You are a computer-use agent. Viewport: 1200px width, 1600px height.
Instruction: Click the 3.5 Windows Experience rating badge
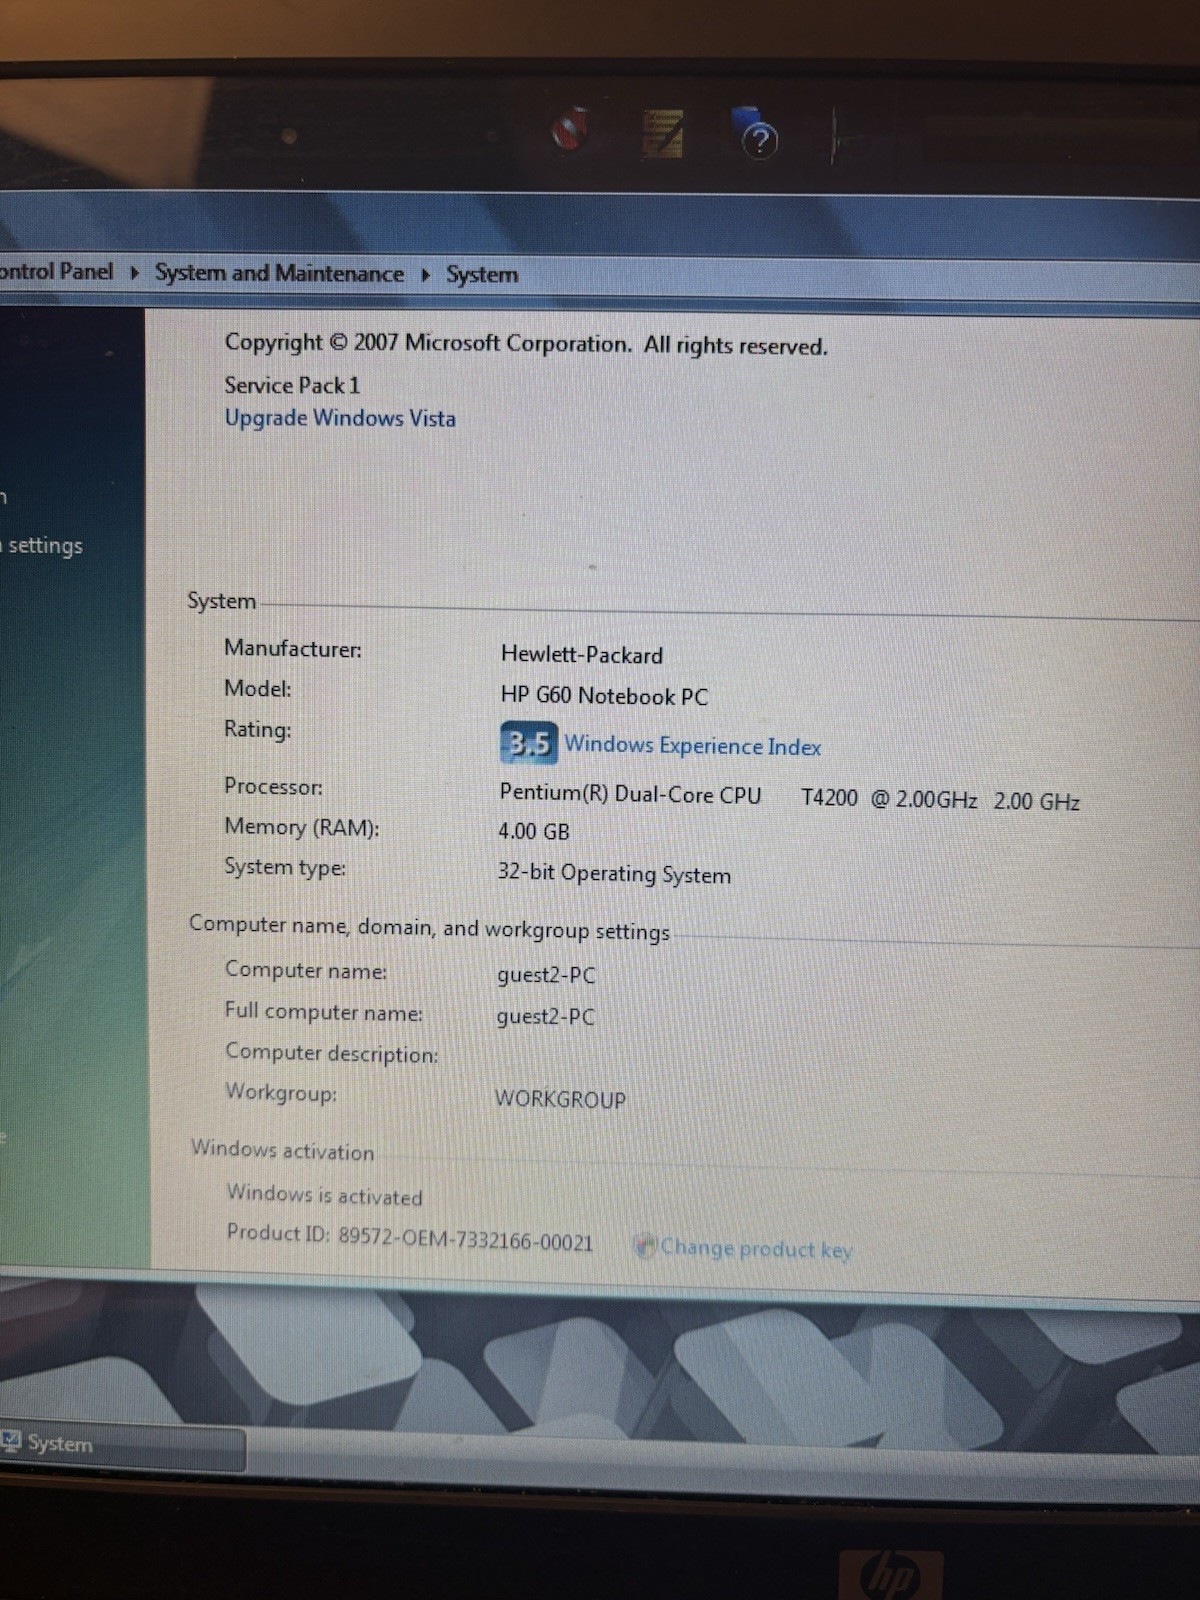click(528, 742)
